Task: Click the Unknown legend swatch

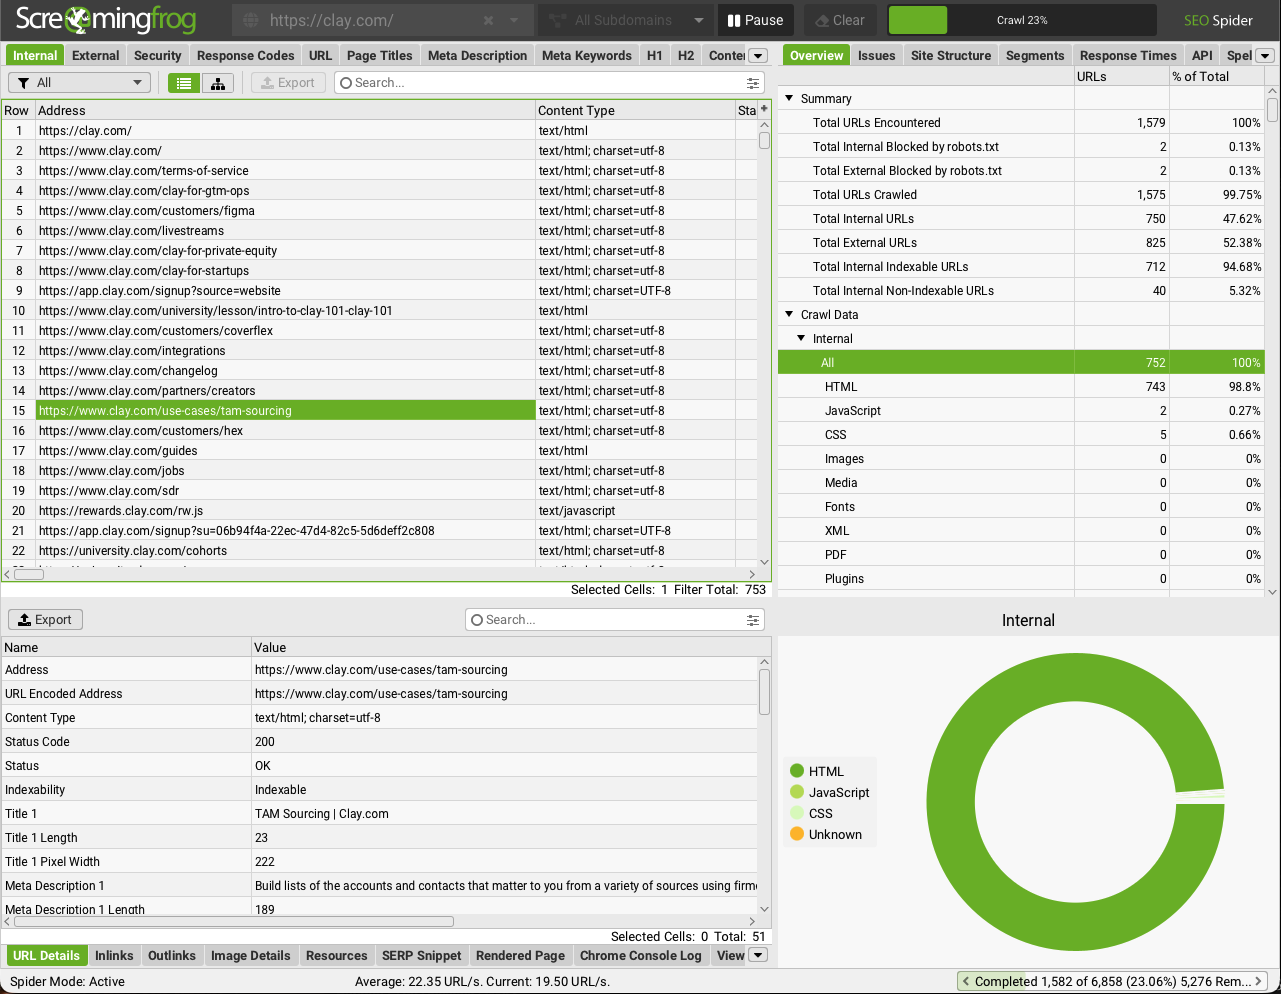Action: [797, 834]
